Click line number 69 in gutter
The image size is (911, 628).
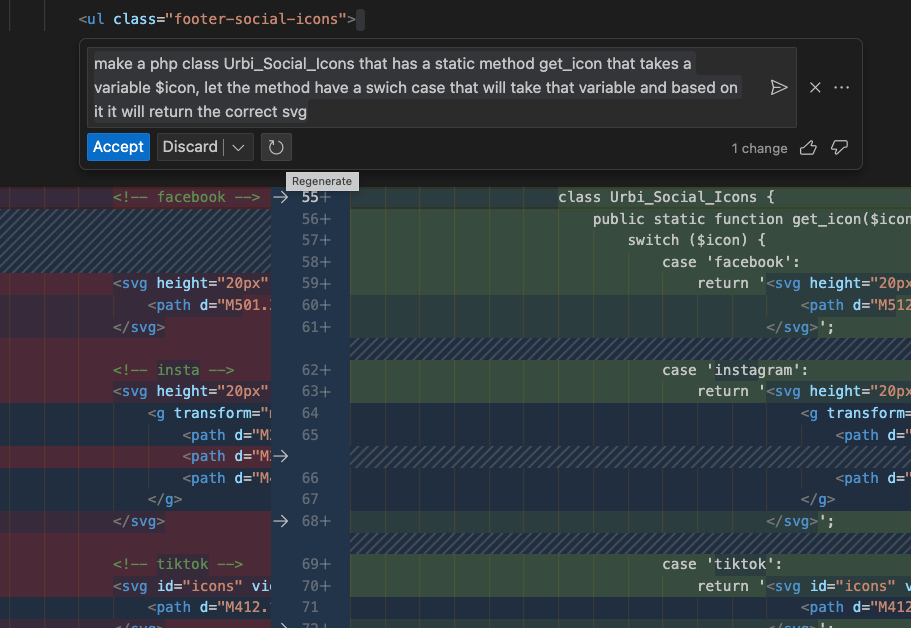click(x=310, y=564)
